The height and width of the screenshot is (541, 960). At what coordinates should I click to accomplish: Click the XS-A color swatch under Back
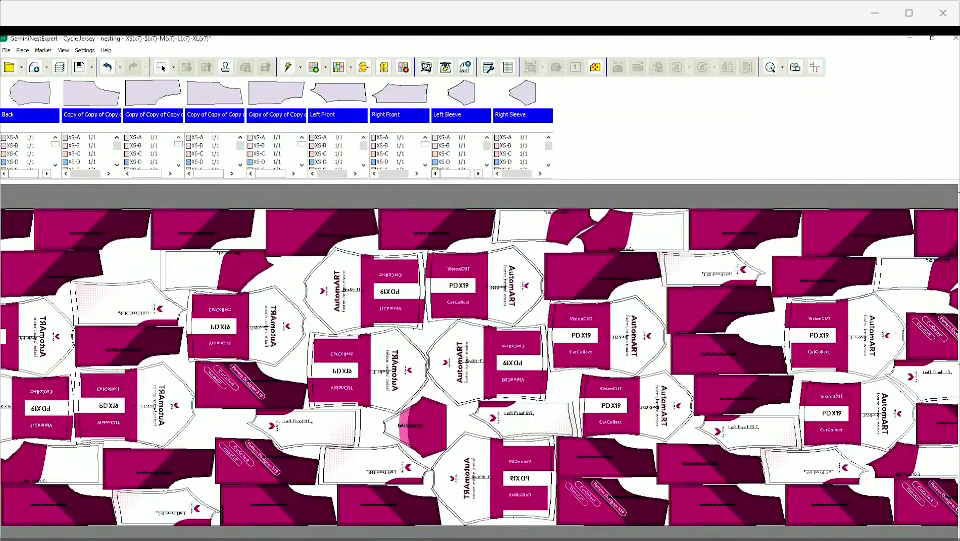(x=4, y=138)
